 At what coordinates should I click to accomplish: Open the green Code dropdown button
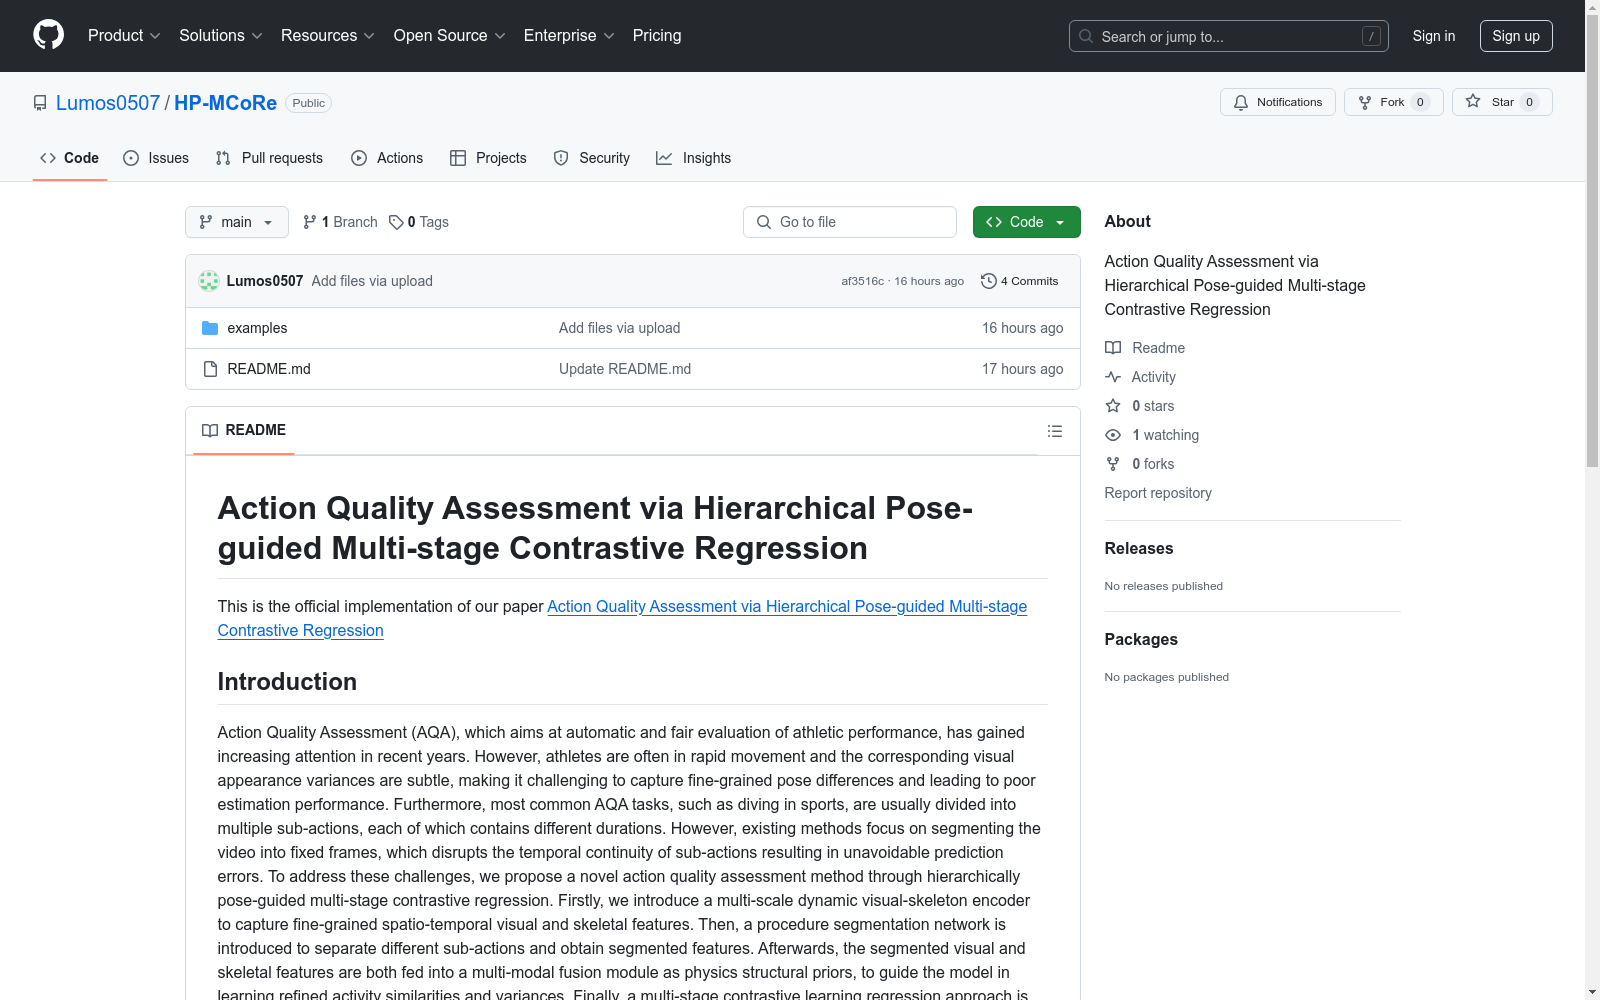(x=1026, y=222)
